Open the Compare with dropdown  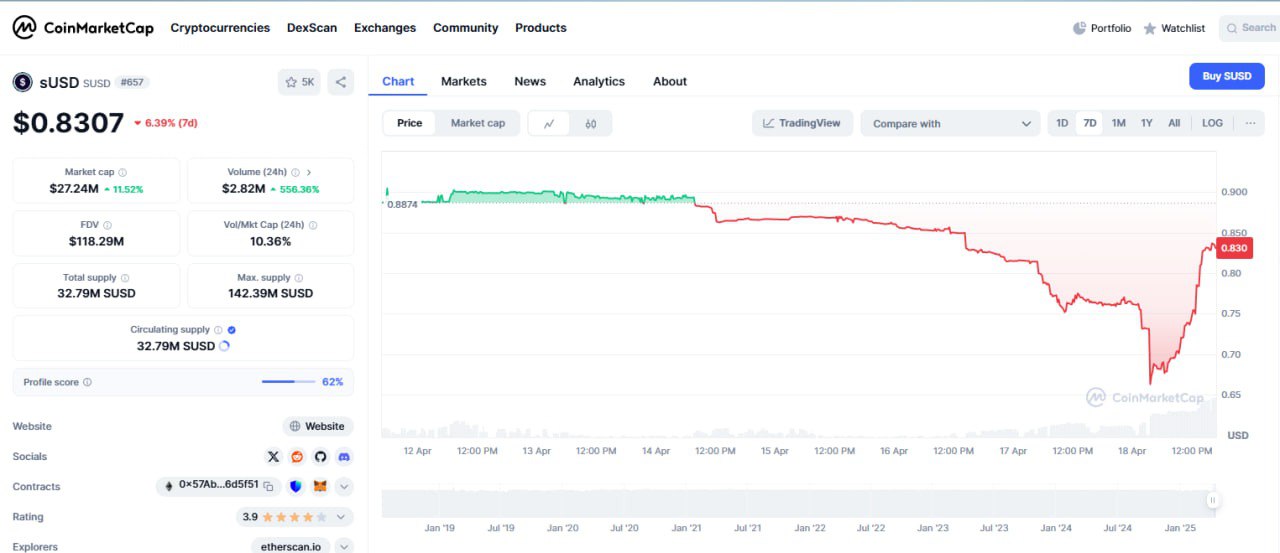tap(950, 123)
